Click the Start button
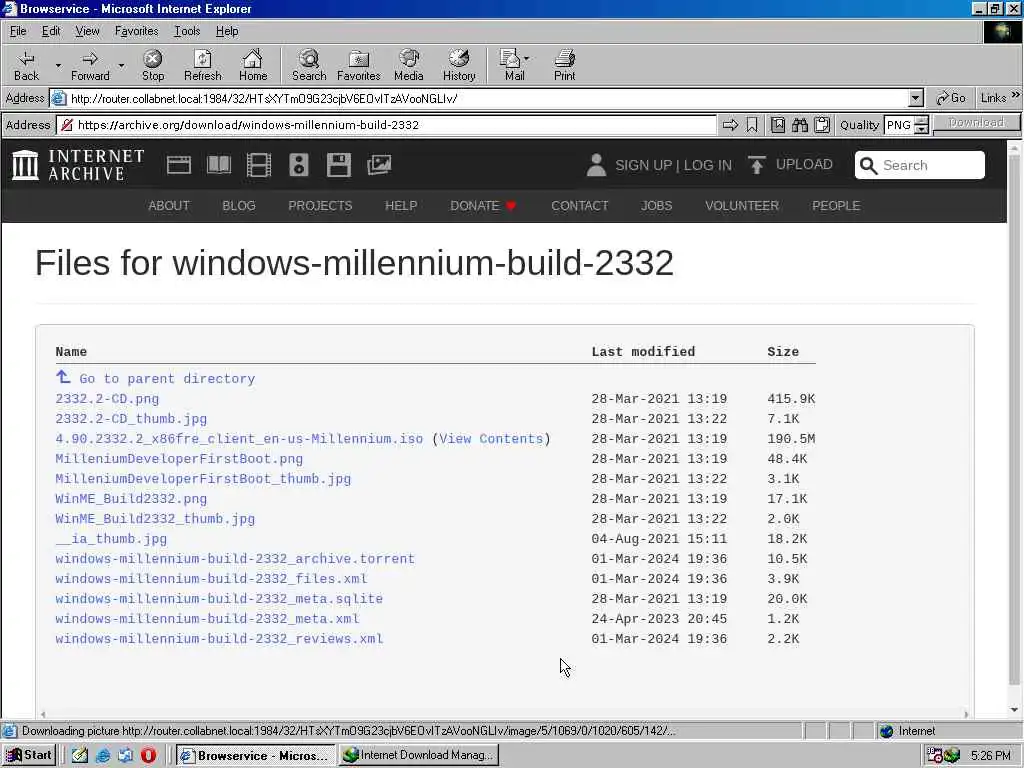Image resolution: width=1024 pixels, height=768 pixels. pyautogui.click(x=29, y=756)
